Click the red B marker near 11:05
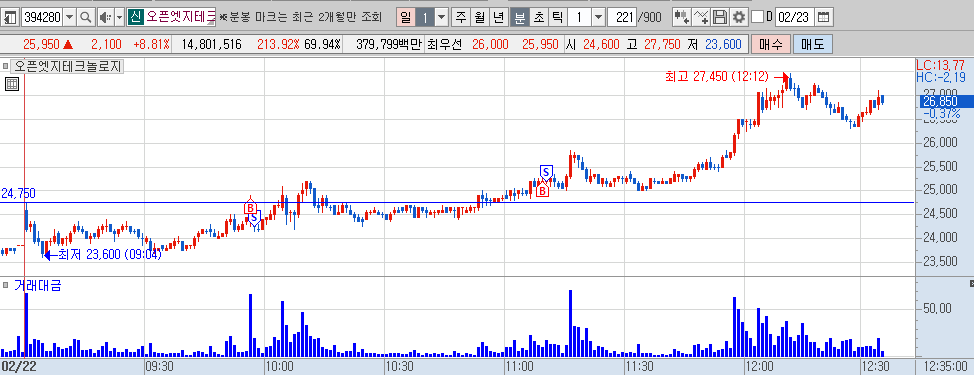The width and height of the screenshot is (974, 375). (x=542, y=191)
